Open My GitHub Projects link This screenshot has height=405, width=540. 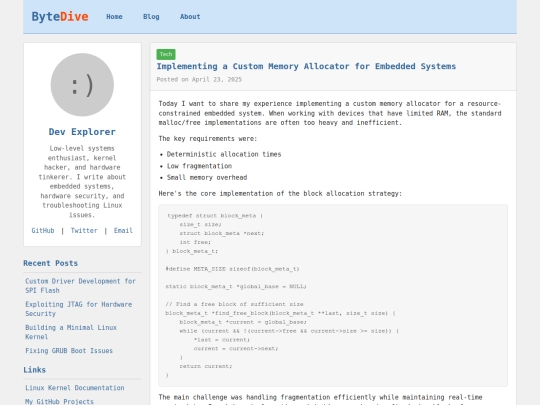(x=59, y=402)
